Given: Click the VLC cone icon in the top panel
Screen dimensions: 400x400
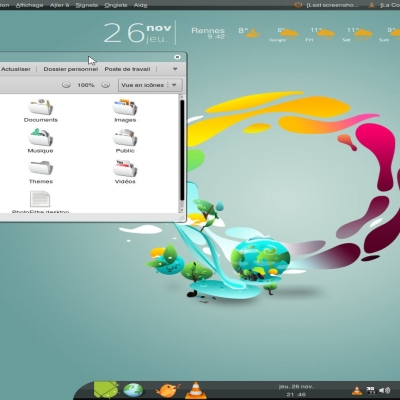Looking at the screenshot, I should pos(372,5).
